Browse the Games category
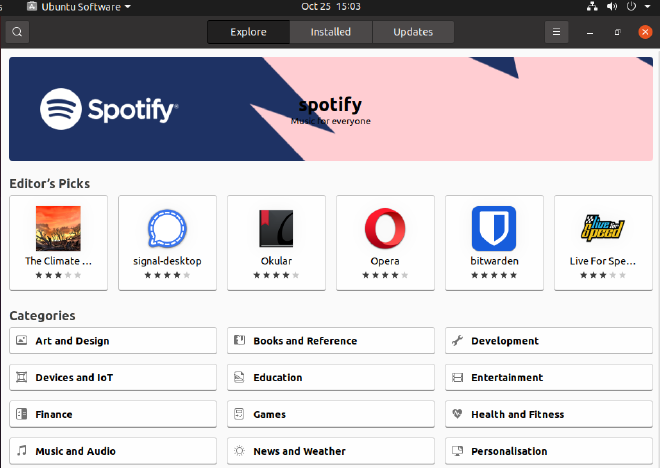This screenshot has width=660, height=468. click(331, 414)
